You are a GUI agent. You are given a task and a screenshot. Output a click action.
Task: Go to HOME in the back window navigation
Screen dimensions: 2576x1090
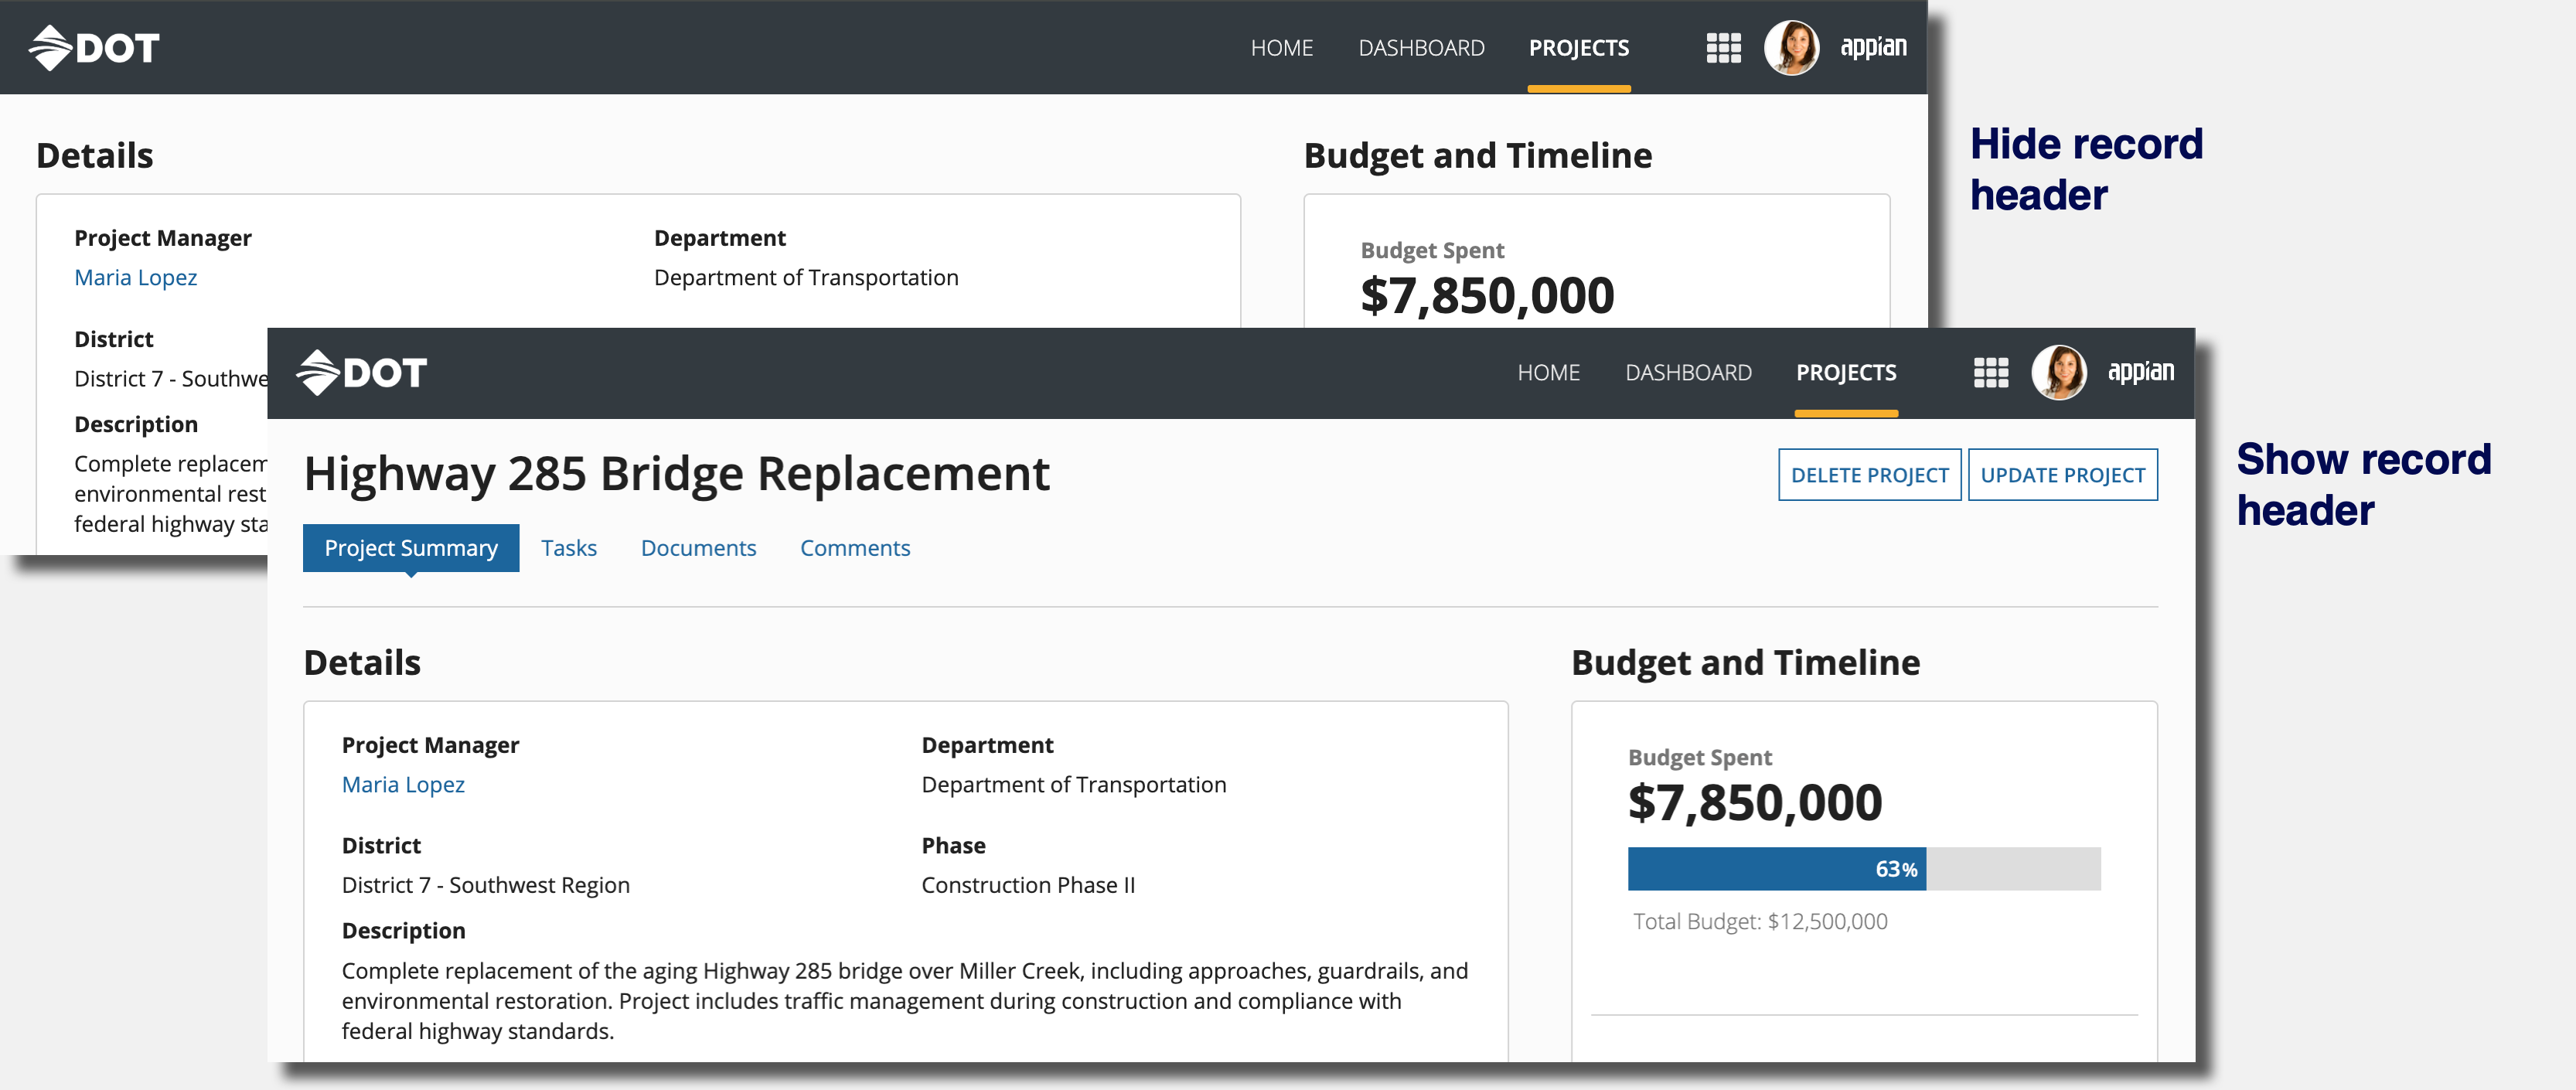coord(1281,48)
